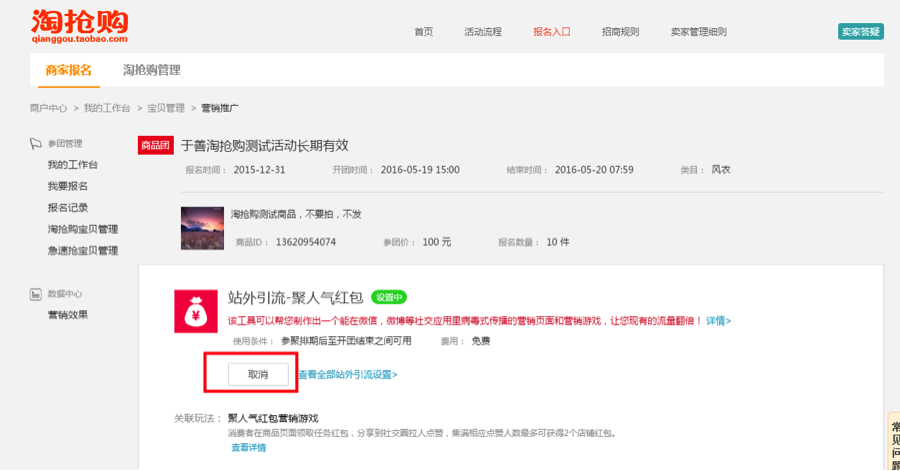Go to 商户中心 breadcrumb
The image size is (900, 471).
[x=48, y=108]
